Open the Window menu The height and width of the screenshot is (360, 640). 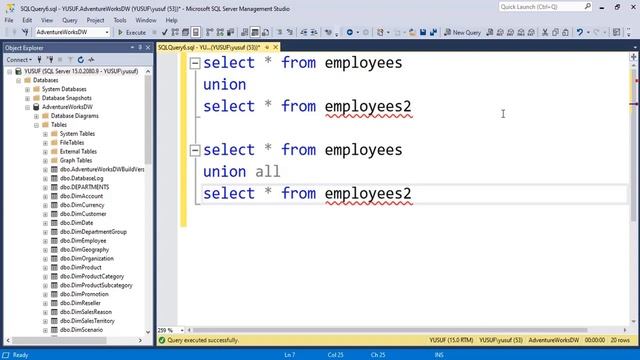coord(146,20)
